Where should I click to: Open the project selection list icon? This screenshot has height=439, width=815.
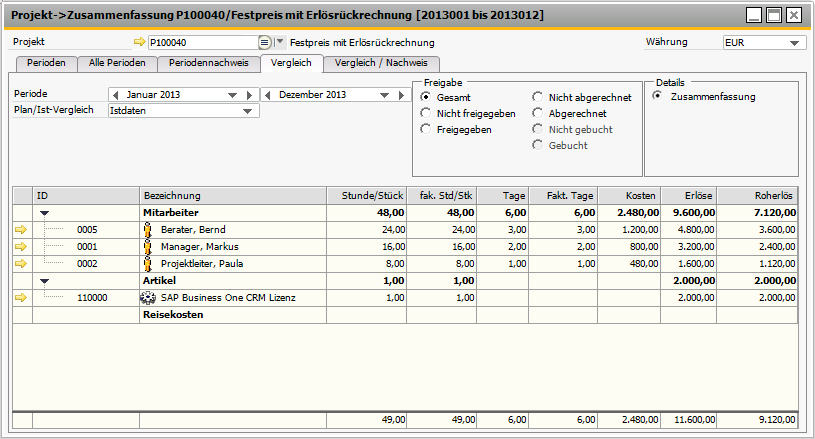pos(264,43)
